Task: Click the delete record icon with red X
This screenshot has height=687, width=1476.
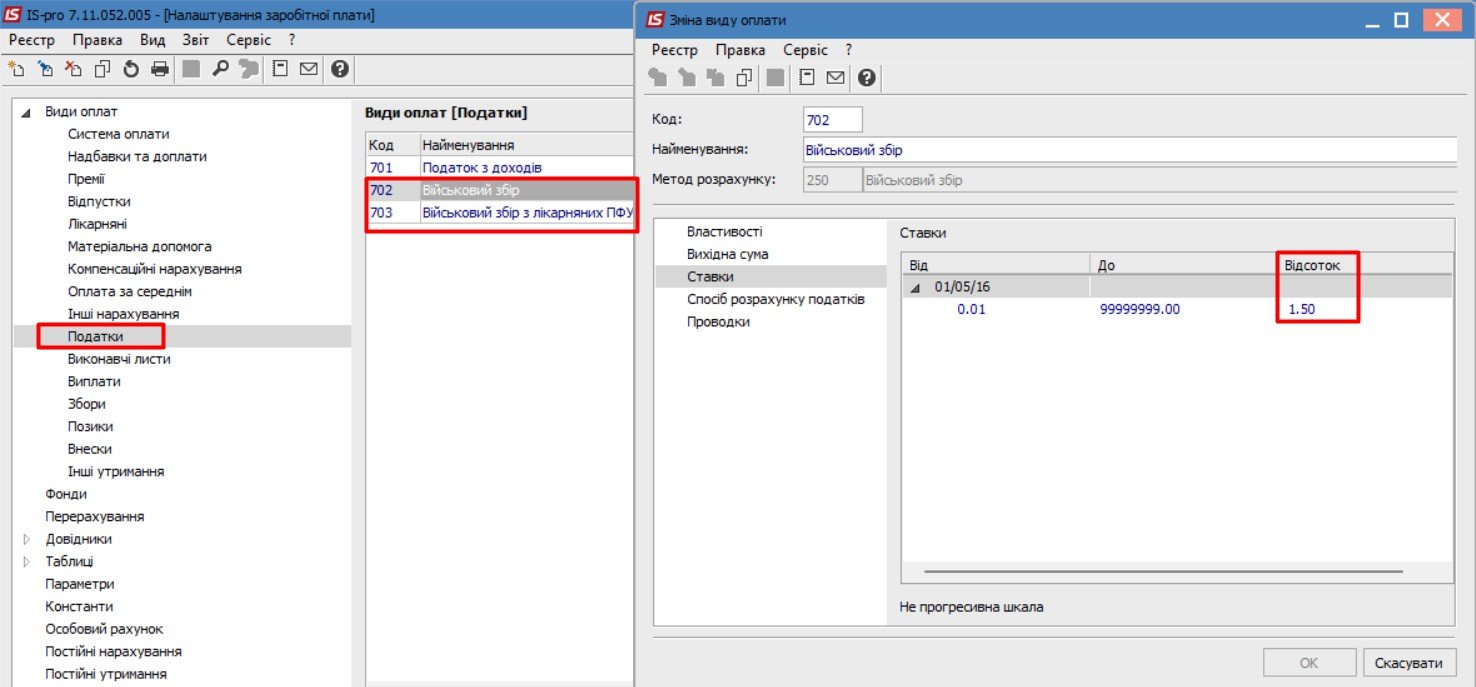Action: click(x=73, y=69)
